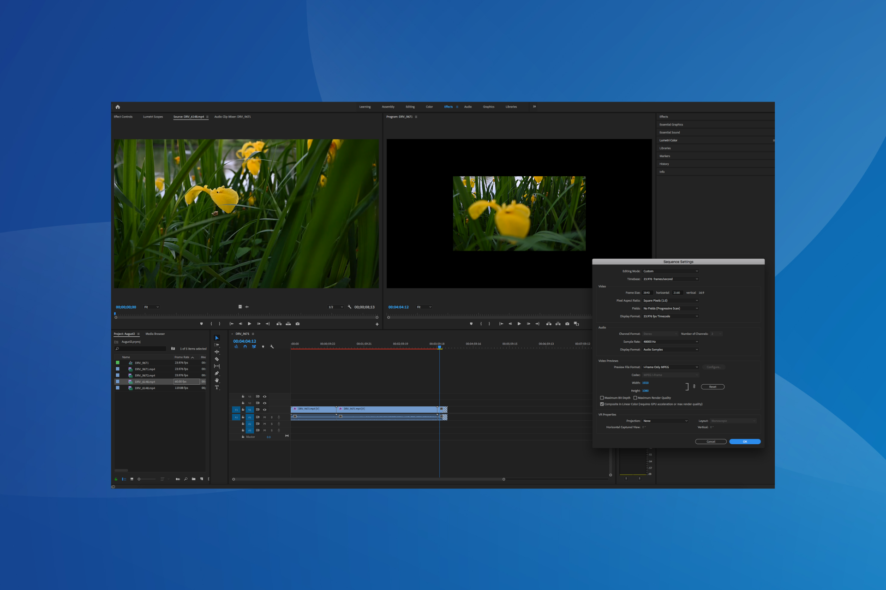The width and height of the screenshot is (886, 590).
Task: Open Source monitor settings wrench
Action: pos(349,307)
